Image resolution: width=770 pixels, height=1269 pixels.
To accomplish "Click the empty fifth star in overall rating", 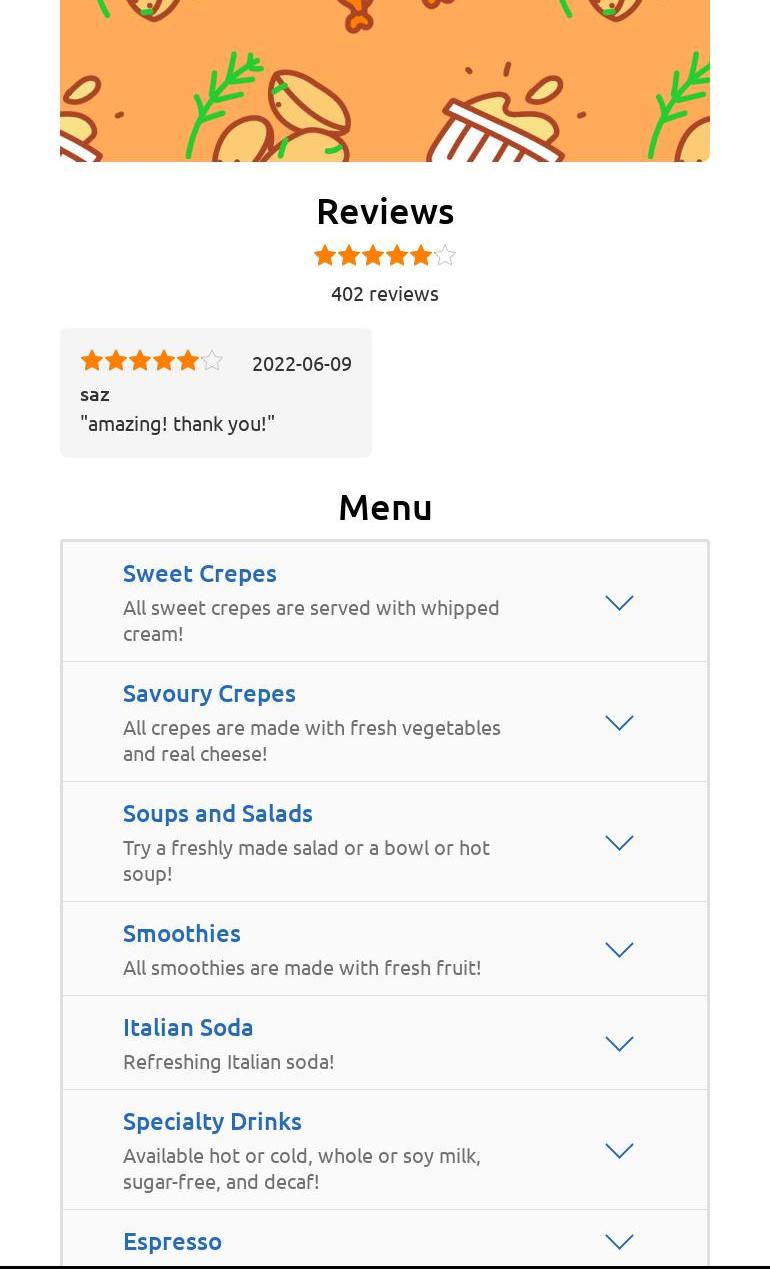I will [x=445, y=255].
